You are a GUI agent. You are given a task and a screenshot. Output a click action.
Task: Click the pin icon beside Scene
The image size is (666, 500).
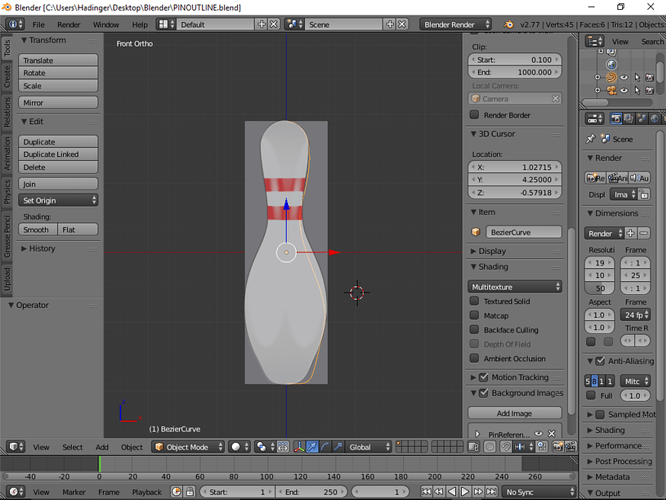pos(591,139)
